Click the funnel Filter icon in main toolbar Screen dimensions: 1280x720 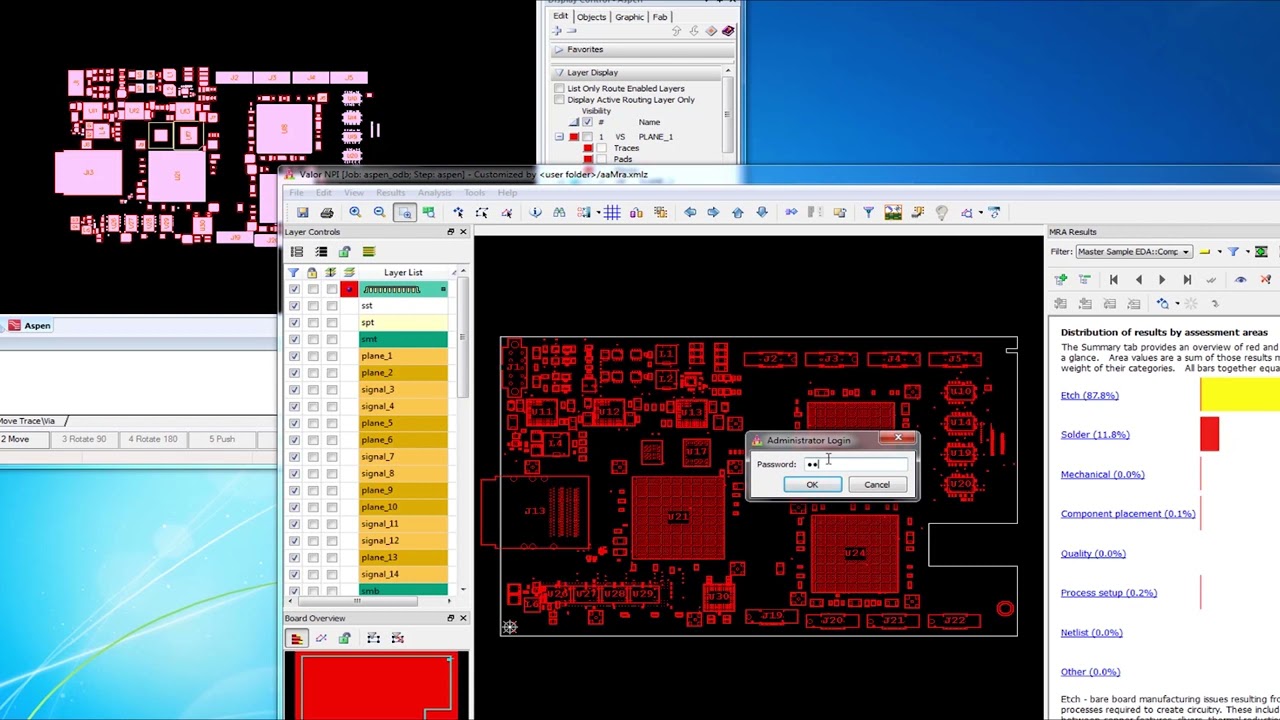click(x=868, y=212)
